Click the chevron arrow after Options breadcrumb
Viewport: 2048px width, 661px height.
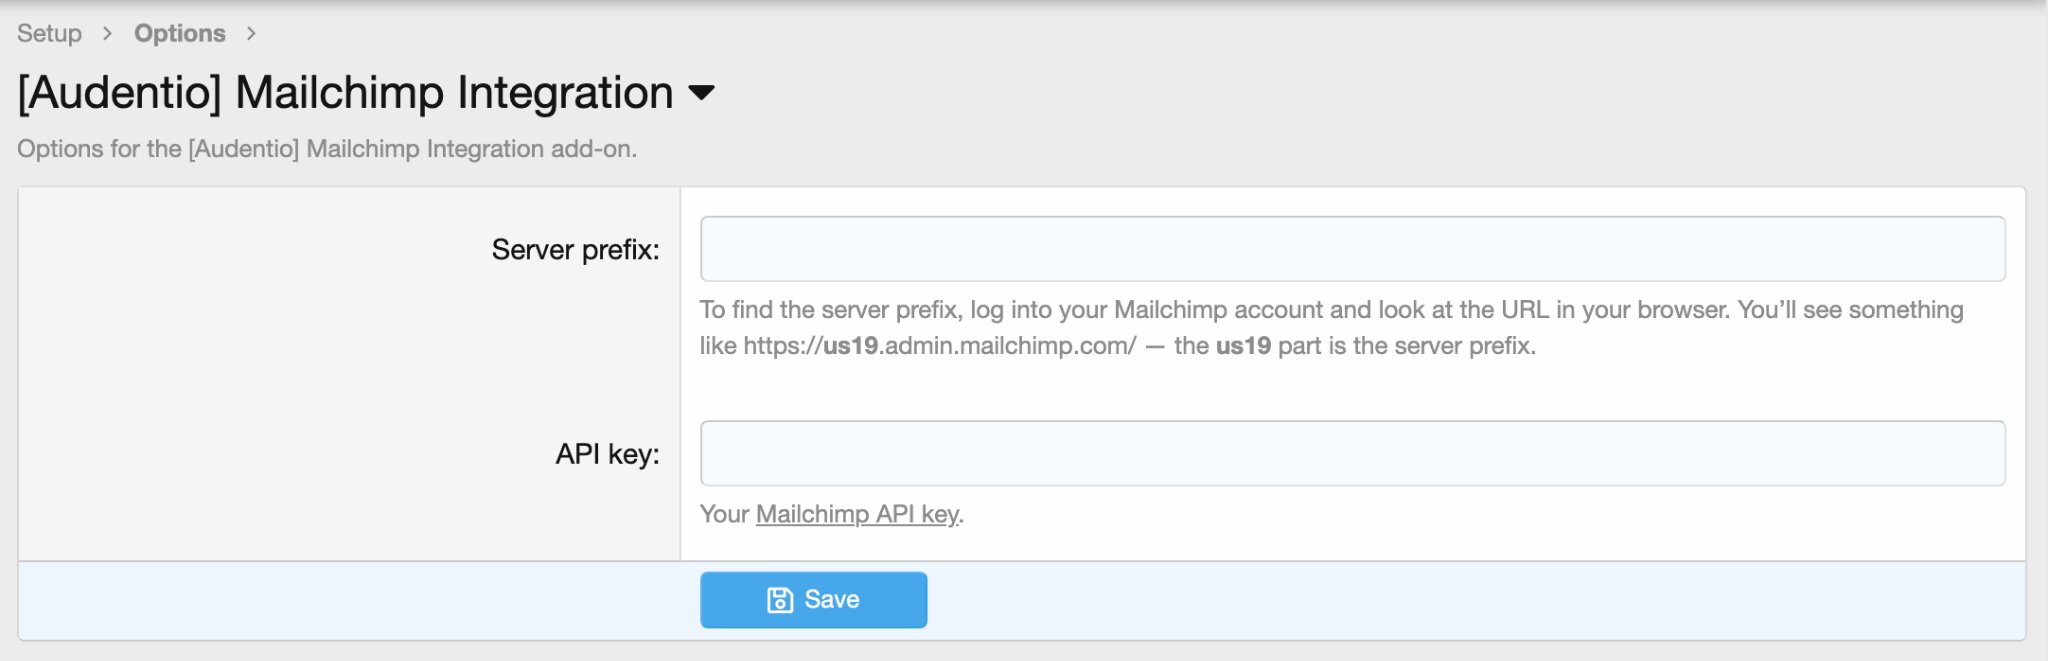(x=251, y=34)
